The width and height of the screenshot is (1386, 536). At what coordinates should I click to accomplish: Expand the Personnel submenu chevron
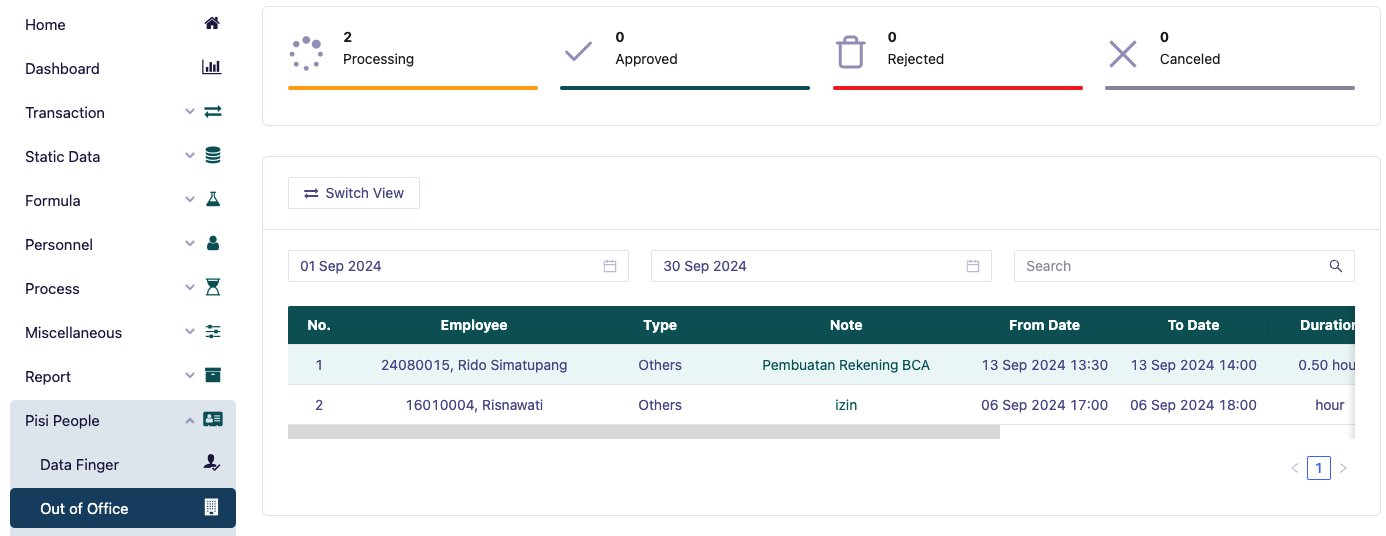pos(190,244)
